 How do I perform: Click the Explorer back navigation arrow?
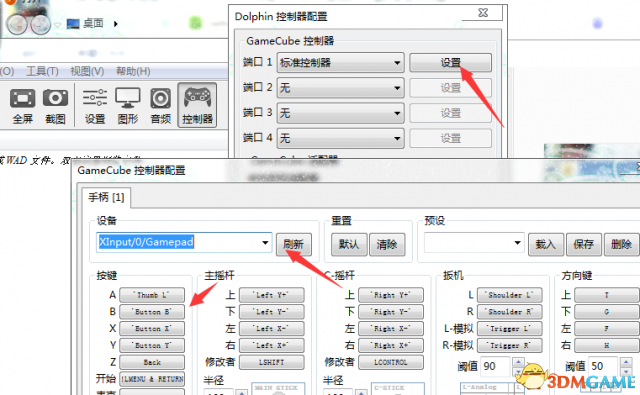[x=17, y=24]
